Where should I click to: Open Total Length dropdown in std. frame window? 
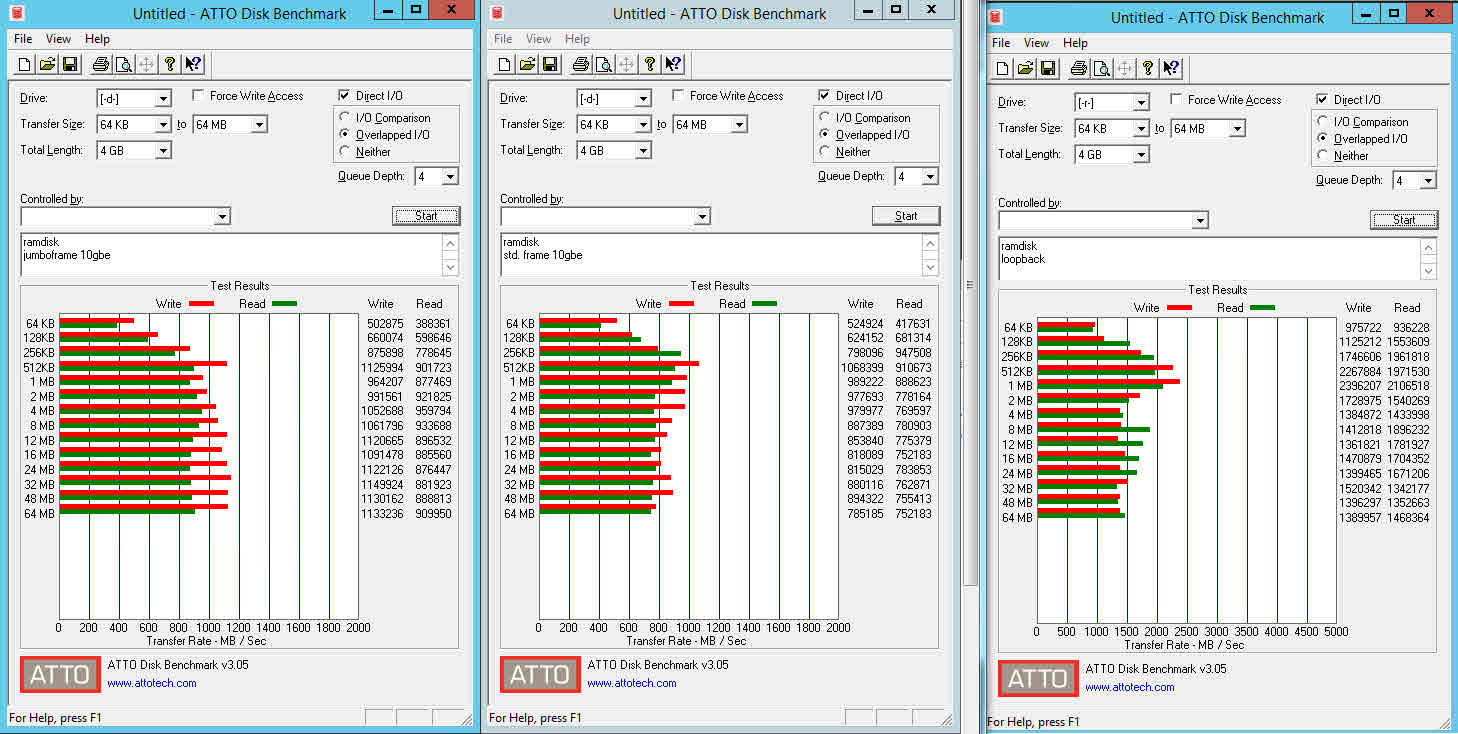[643, 151]
